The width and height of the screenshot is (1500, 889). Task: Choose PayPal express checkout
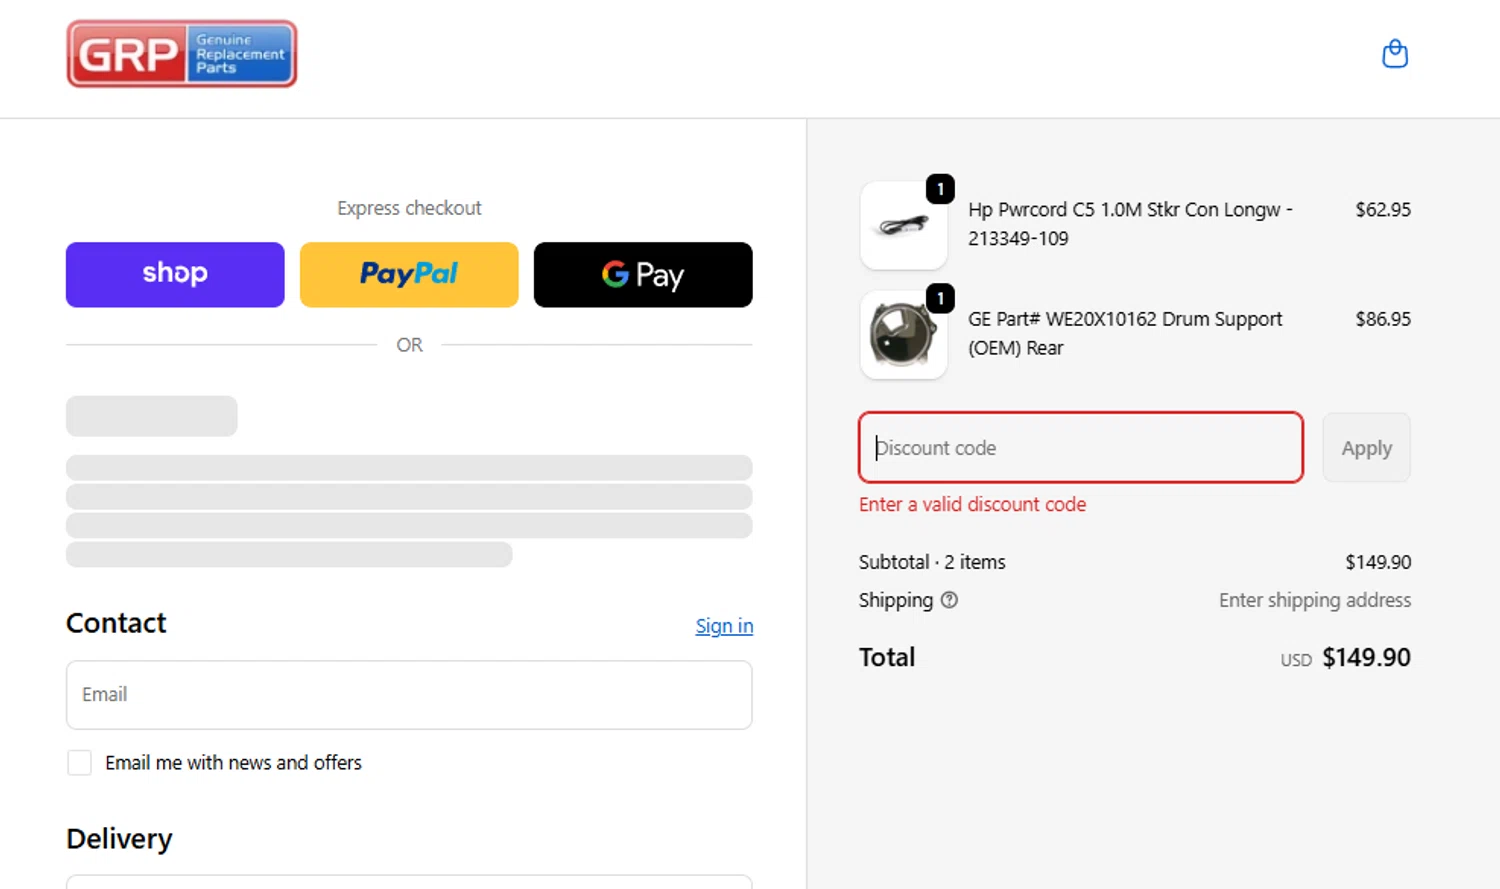[409, 274]
